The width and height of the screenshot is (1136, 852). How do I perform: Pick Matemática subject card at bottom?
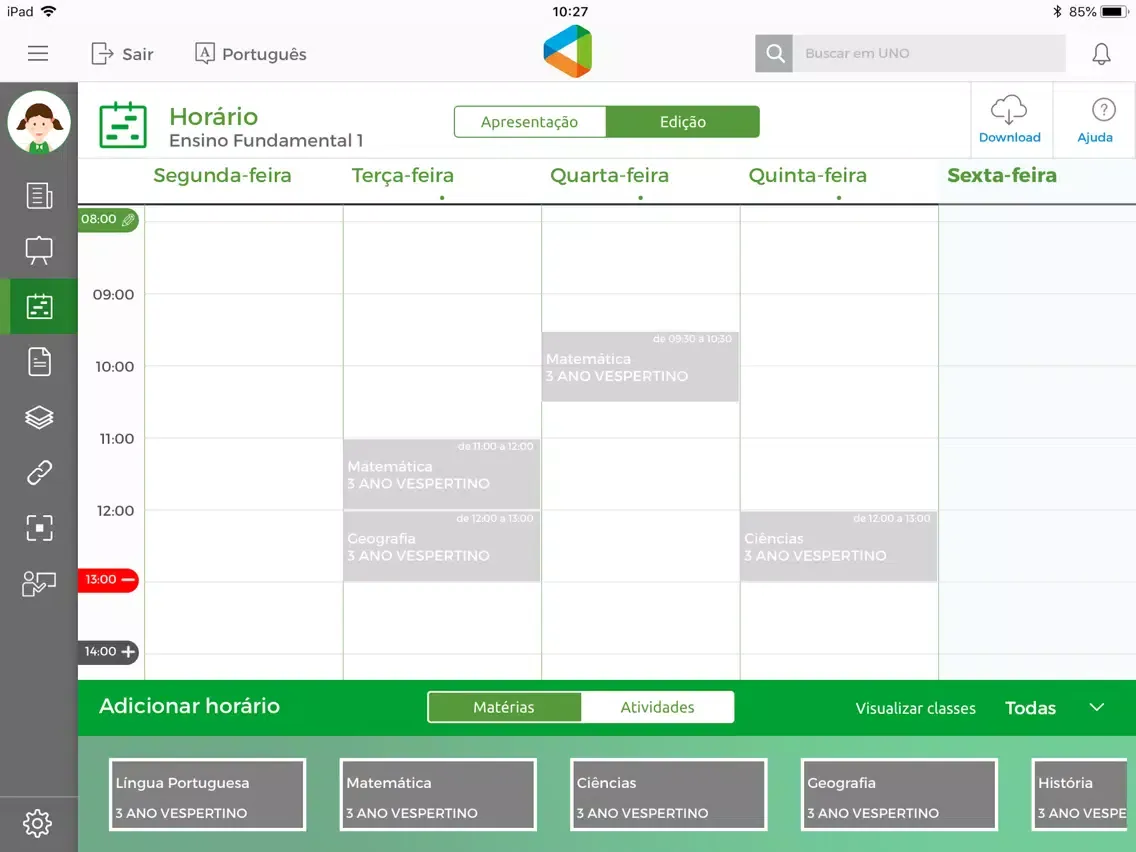tap(438, 794)
